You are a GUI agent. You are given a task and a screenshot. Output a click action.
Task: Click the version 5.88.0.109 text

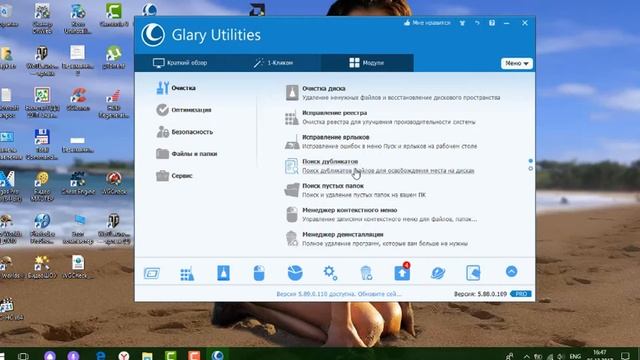point(480,294)
